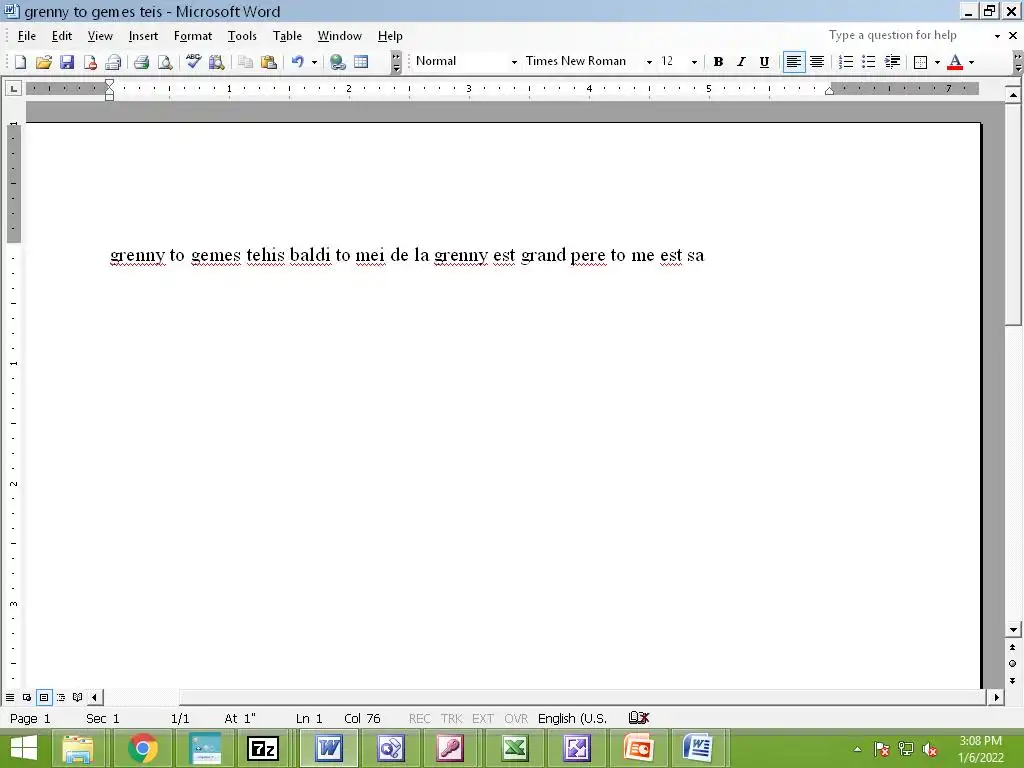
Task: Expand the Undo history dropdown arrow
Action: click(314, 62)
